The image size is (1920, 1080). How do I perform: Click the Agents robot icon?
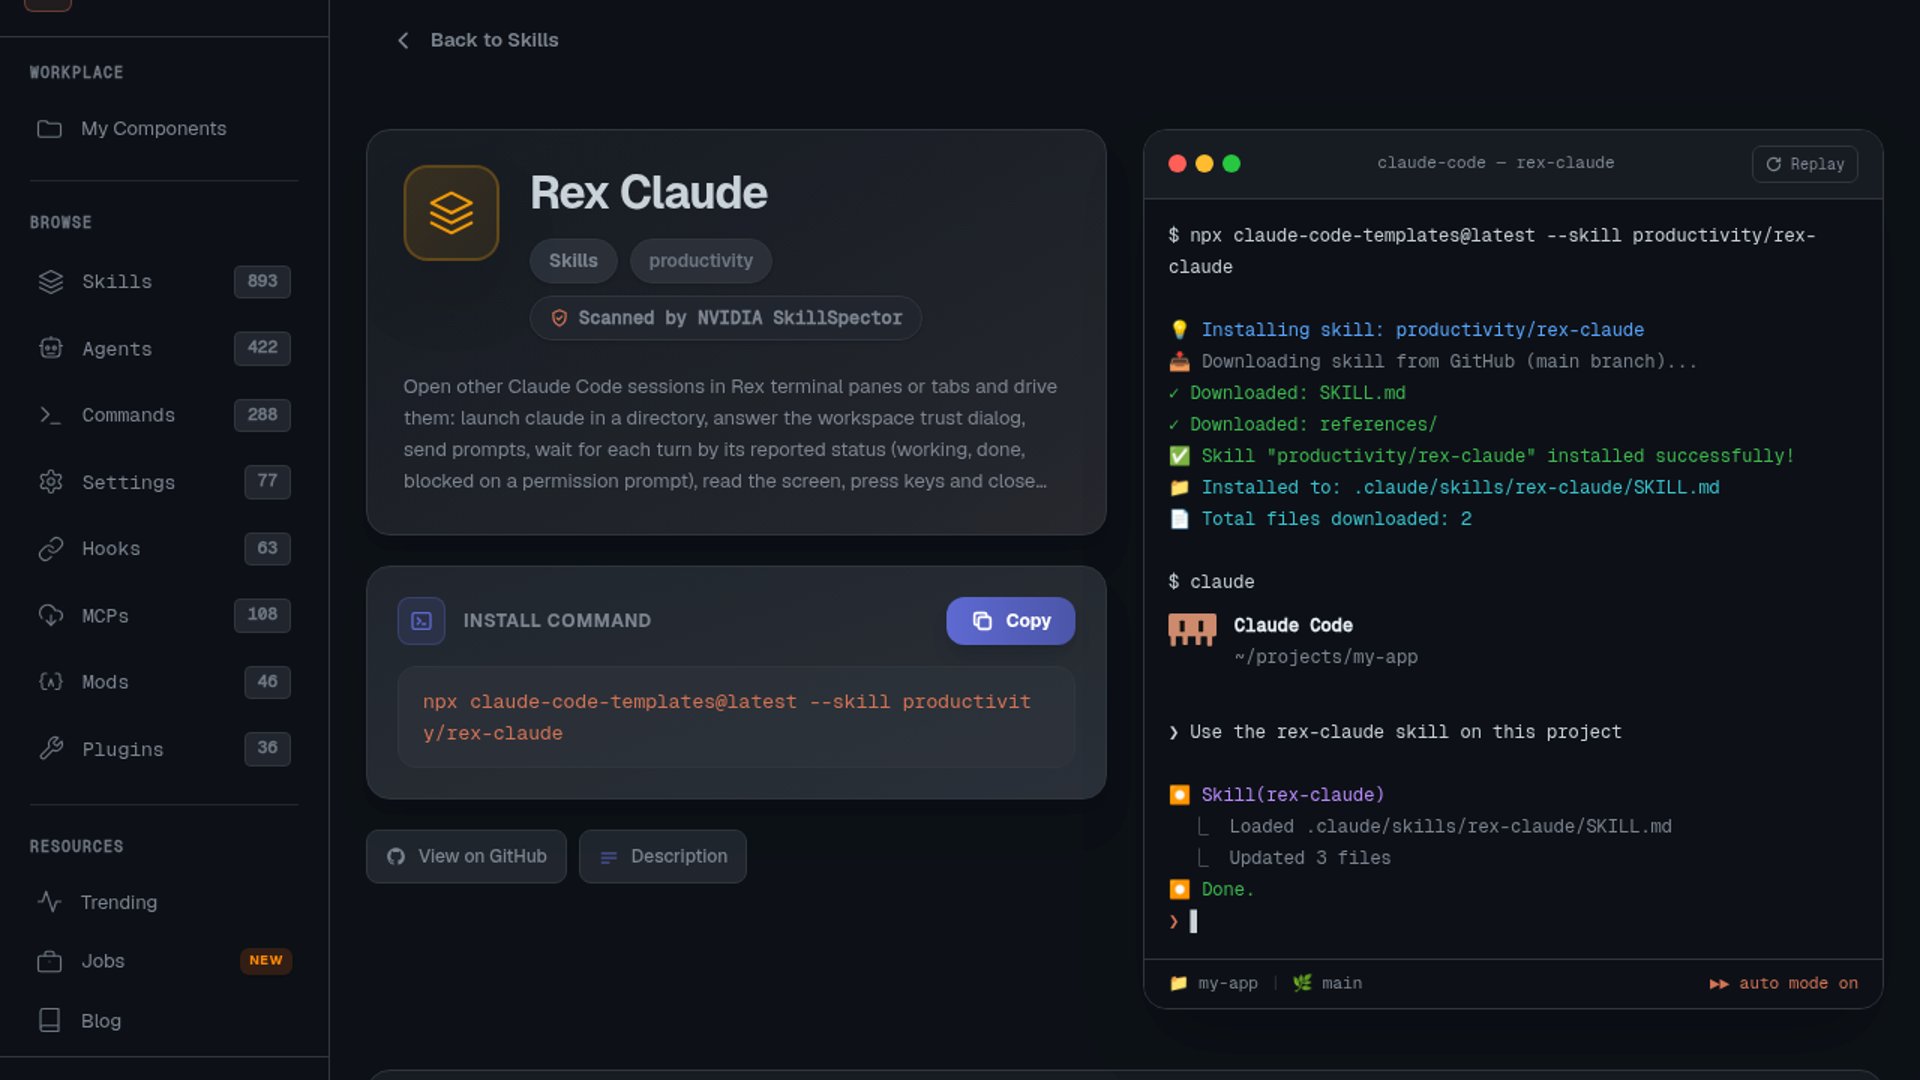51,348
